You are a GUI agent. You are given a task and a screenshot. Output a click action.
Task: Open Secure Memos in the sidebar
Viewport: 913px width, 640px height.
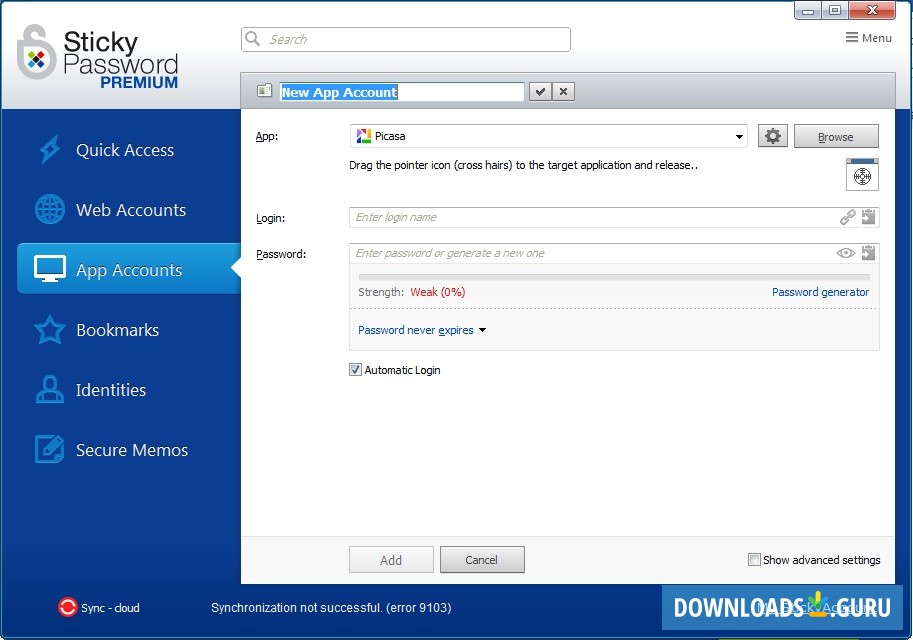(129, 450)
